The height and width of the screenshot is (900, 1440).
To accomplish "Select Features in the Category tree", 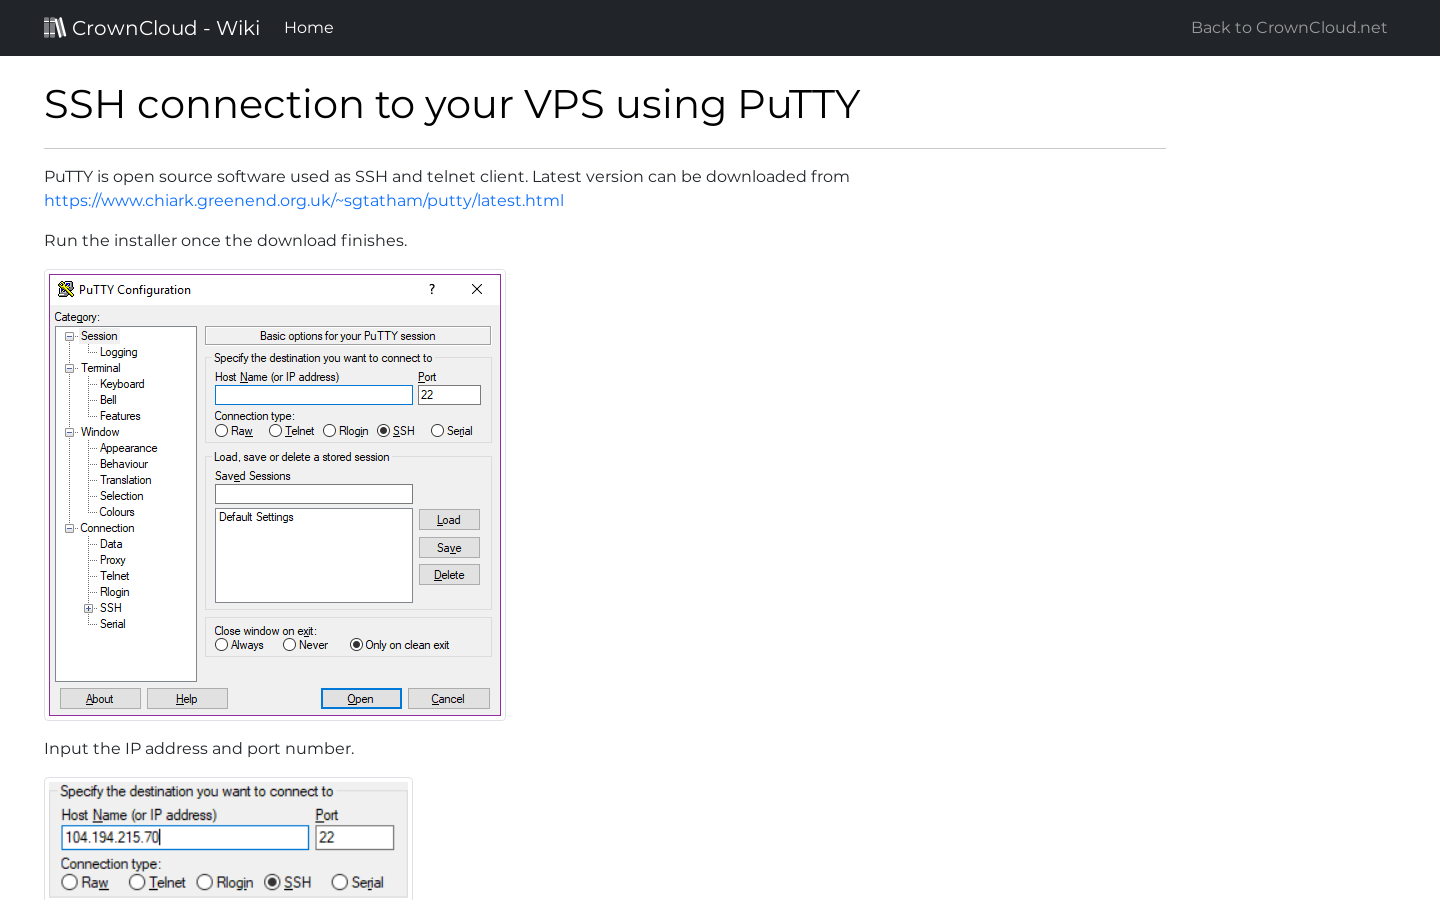I will (x=120, y=416).
